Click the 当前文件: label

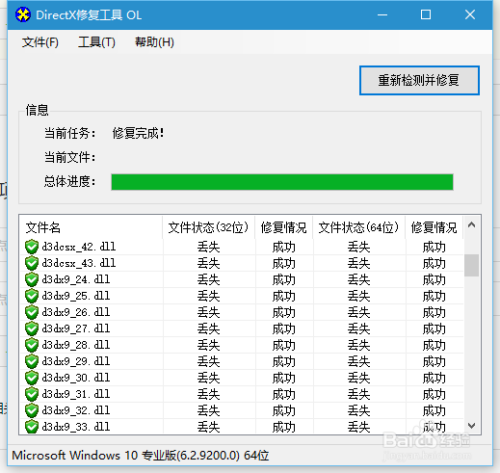[x=70, y=158]
